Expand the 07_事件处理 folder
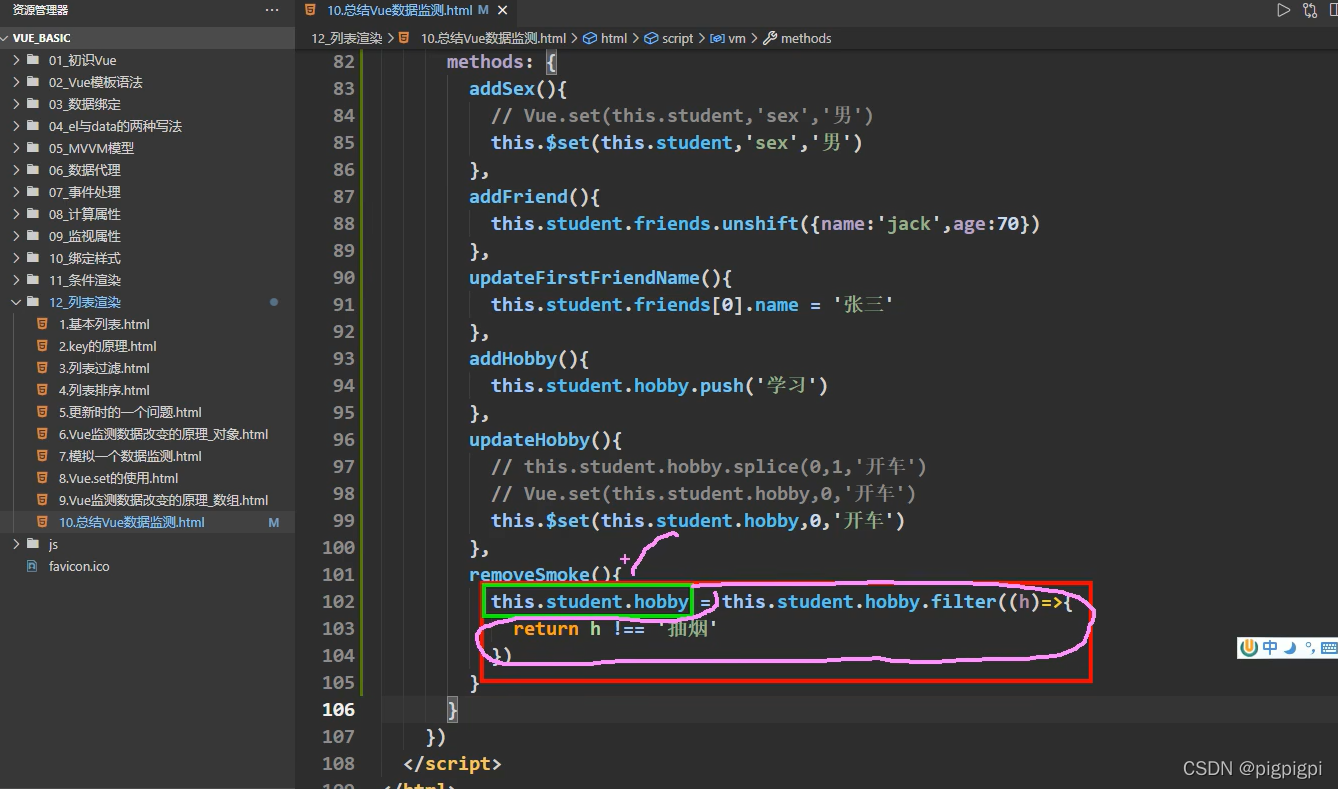 tap(148, 192)
